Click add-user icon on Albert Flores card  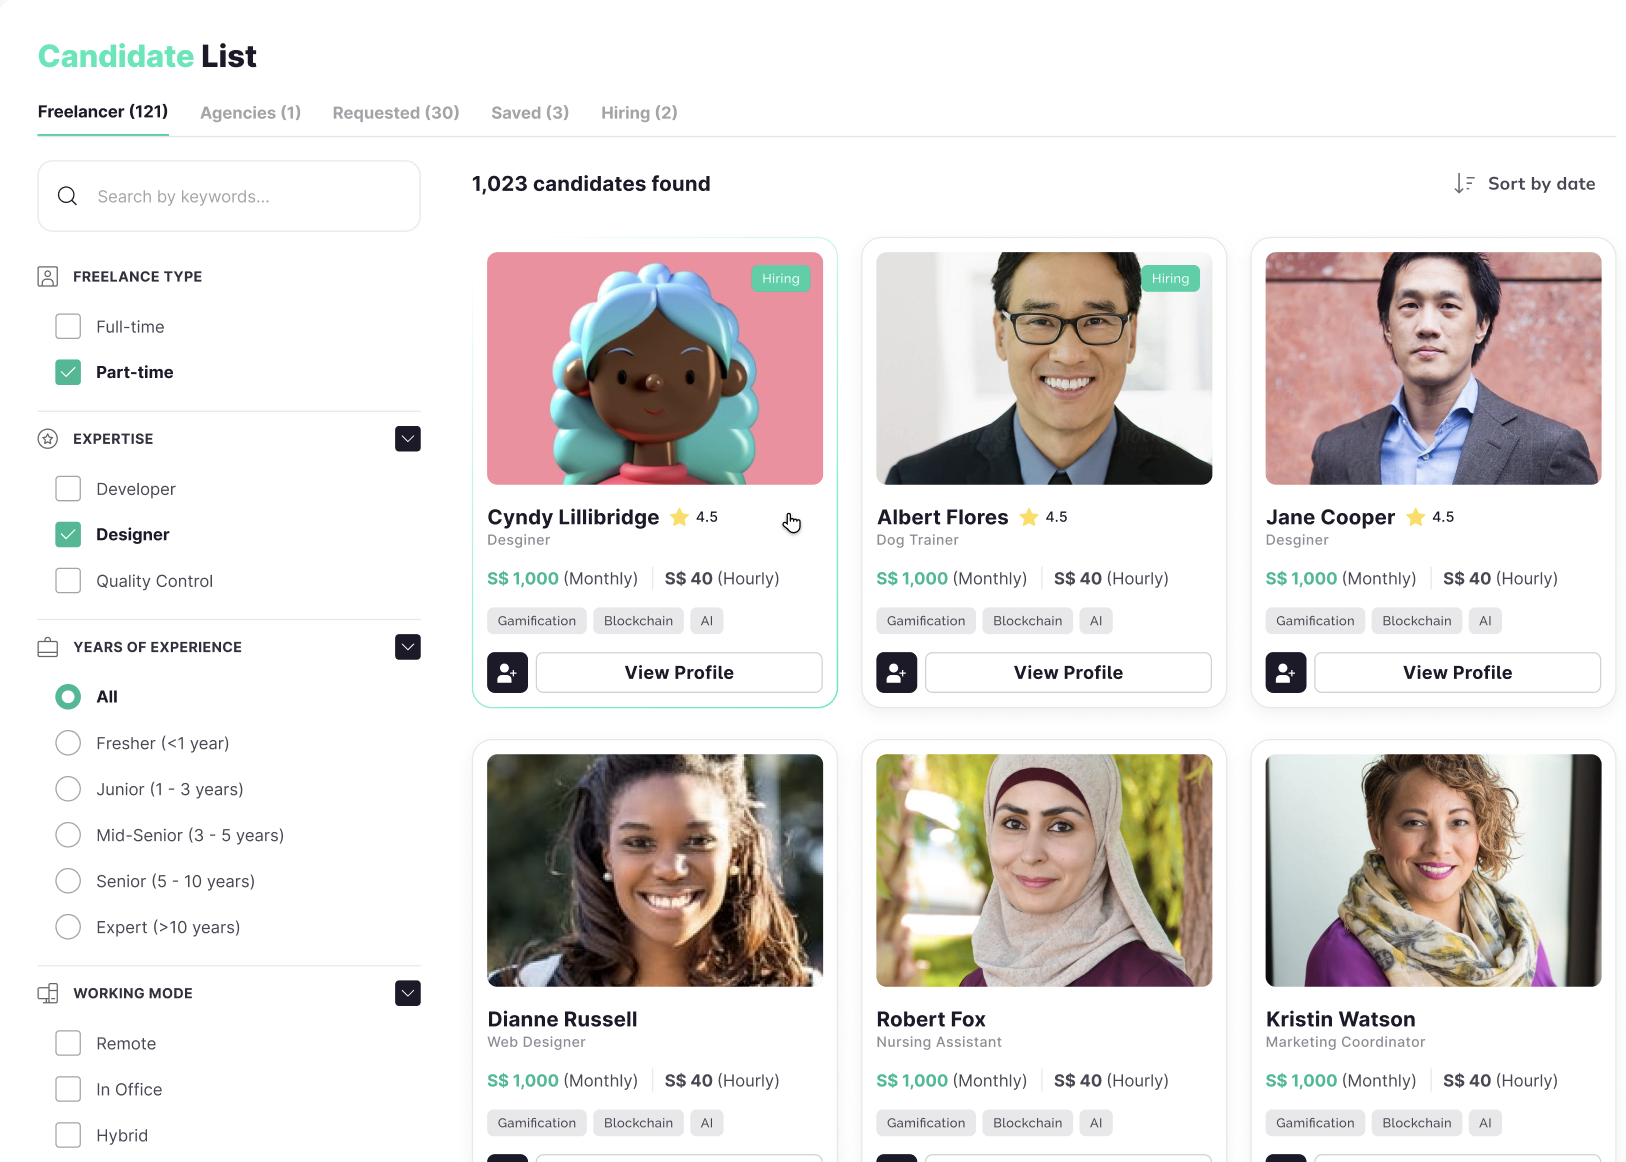coord(896,672)
